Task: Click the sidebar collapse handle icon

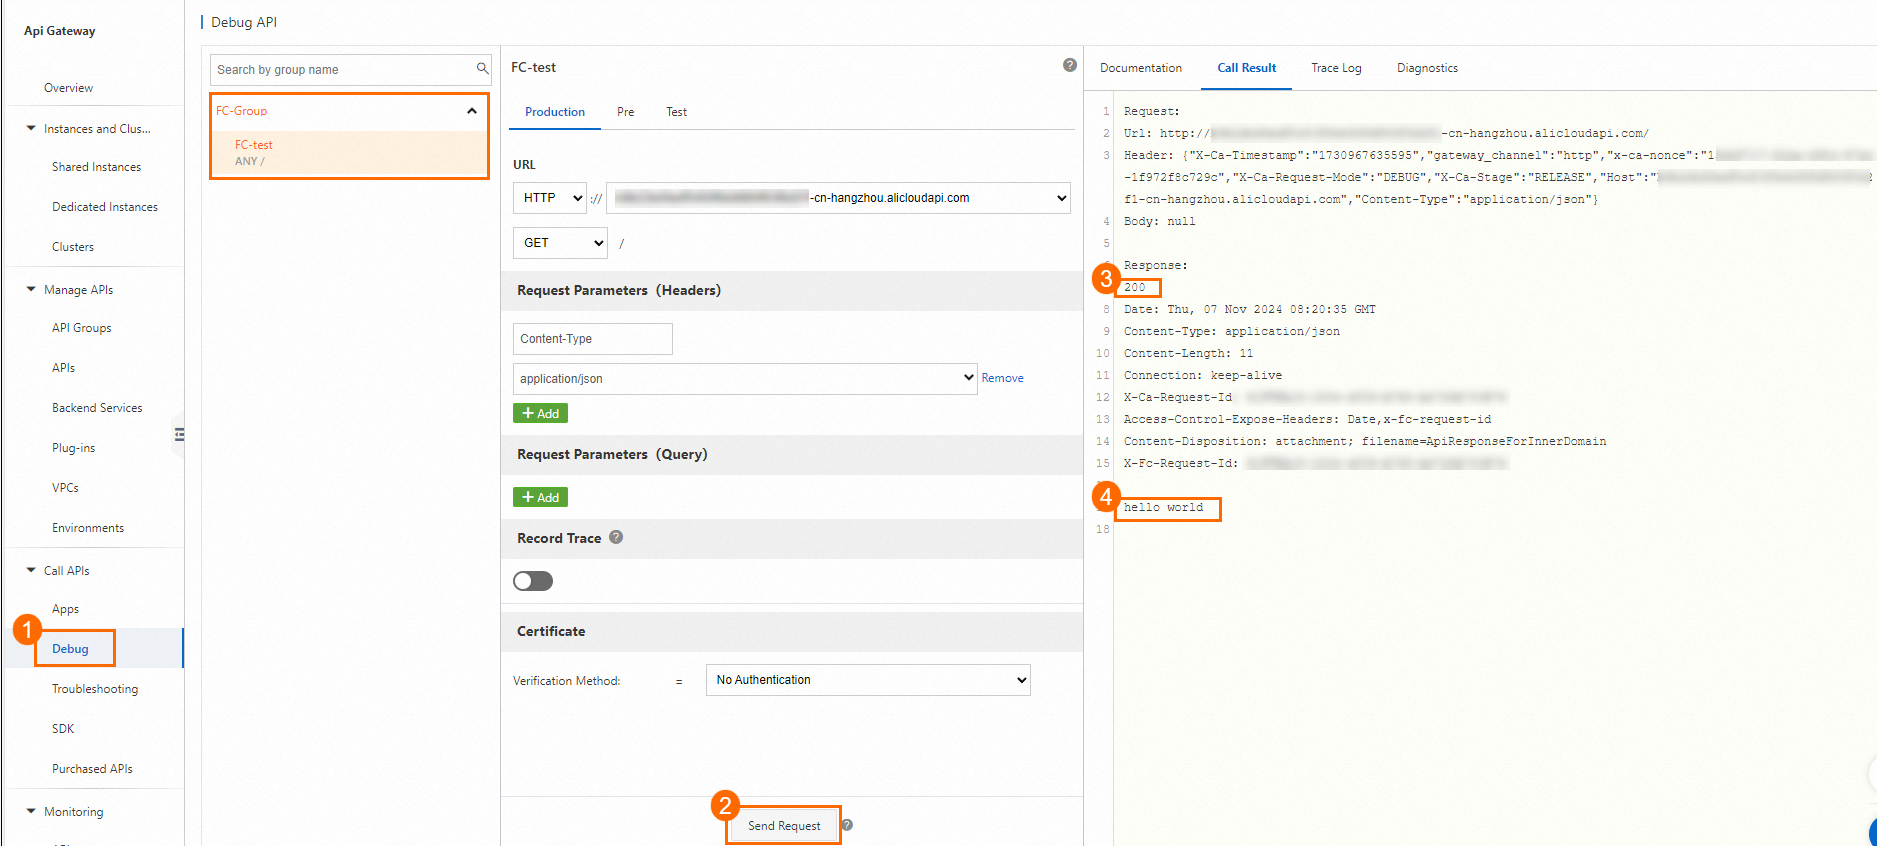Action: (179, 434)
